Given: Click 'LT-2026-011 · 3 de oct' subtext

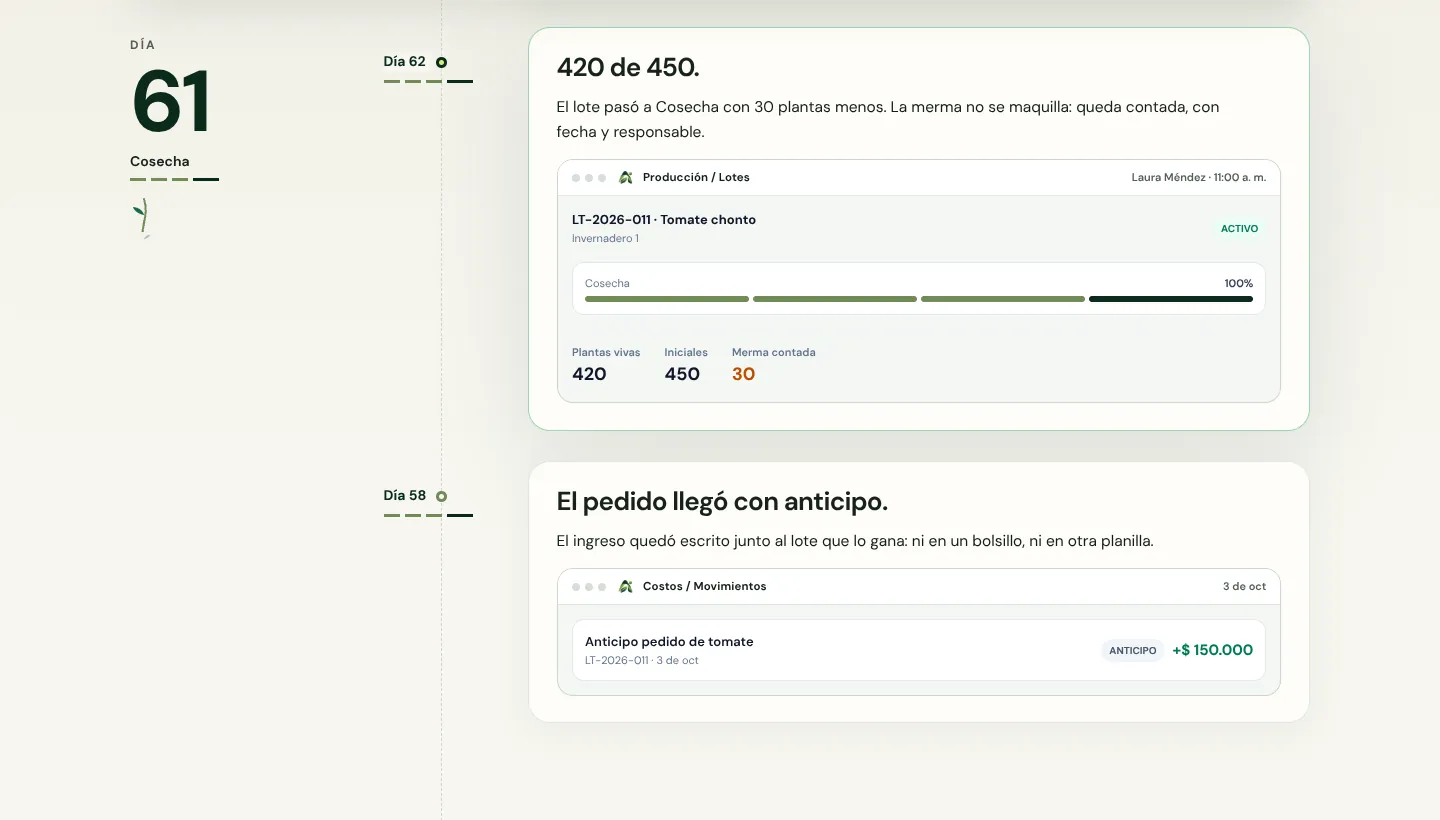Looking at the screenshot, I should pyautogui.click(x=642, y=661).
